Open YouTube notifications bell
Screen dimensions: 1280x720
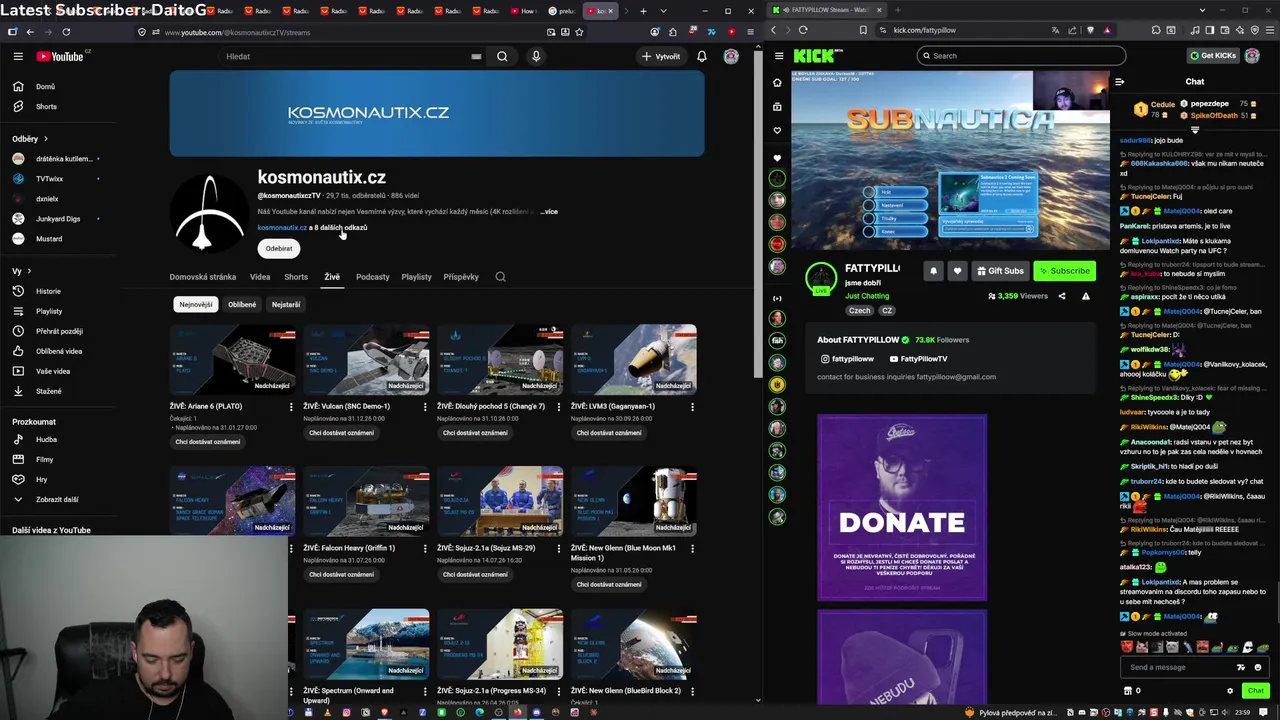(x=702, y=56)
